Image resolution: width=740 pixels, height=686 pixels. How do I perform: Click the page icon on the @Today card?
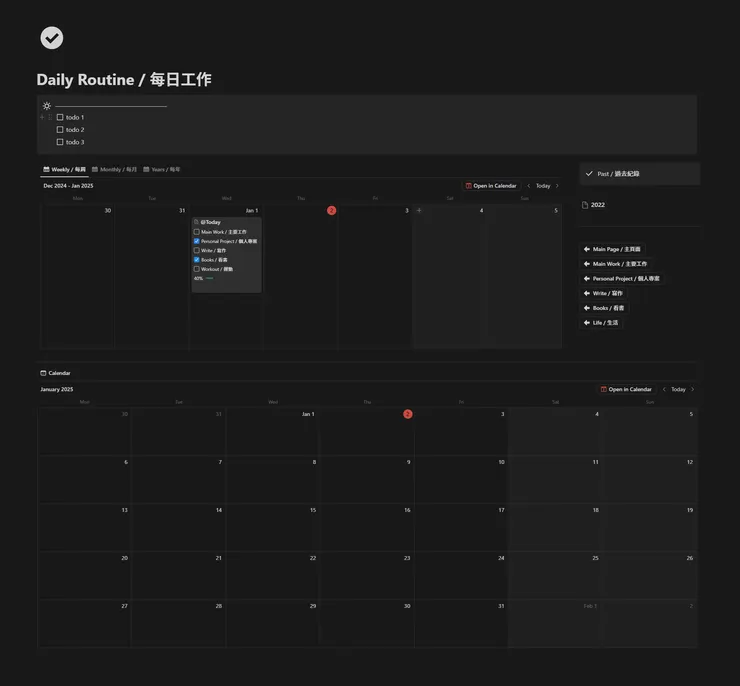tap(196, 222)
